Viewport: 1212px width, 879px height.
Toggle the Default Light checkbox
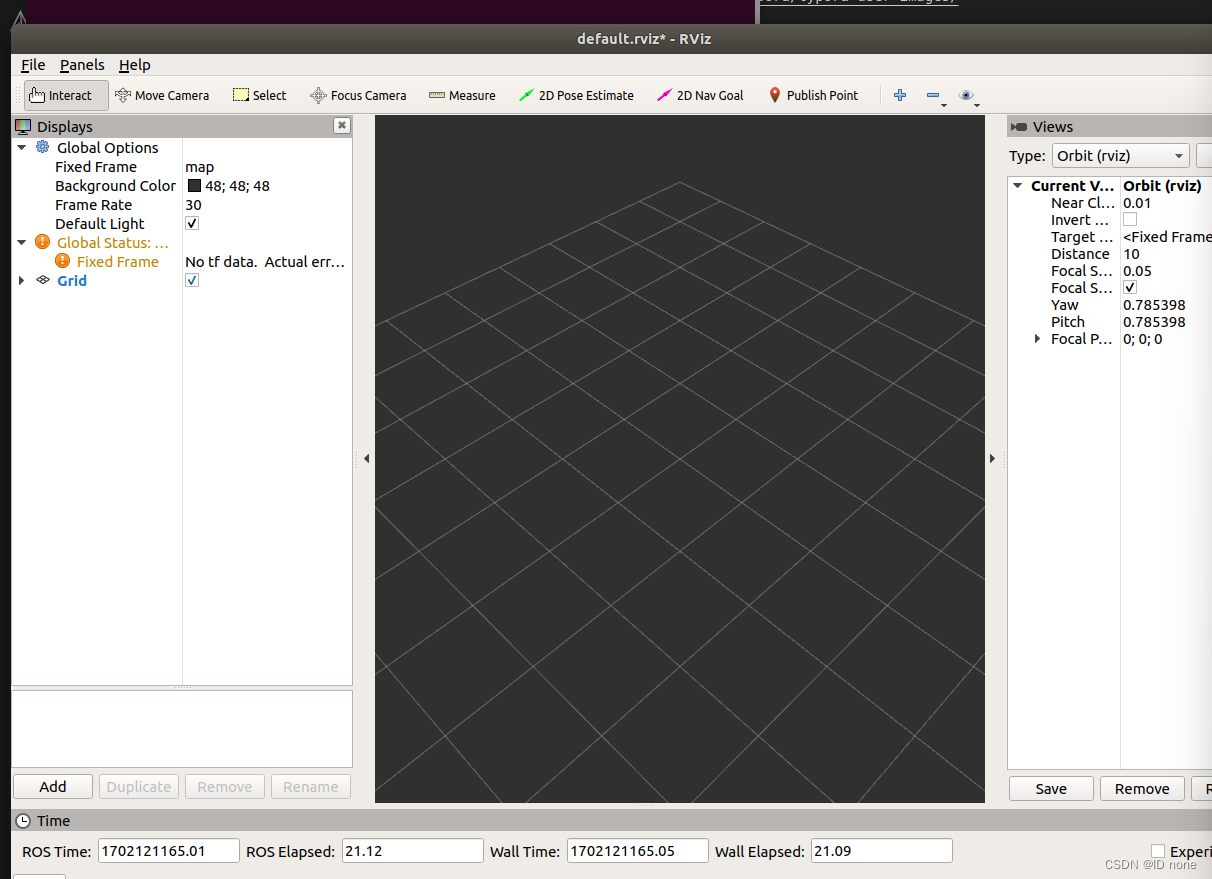point(191,223)
